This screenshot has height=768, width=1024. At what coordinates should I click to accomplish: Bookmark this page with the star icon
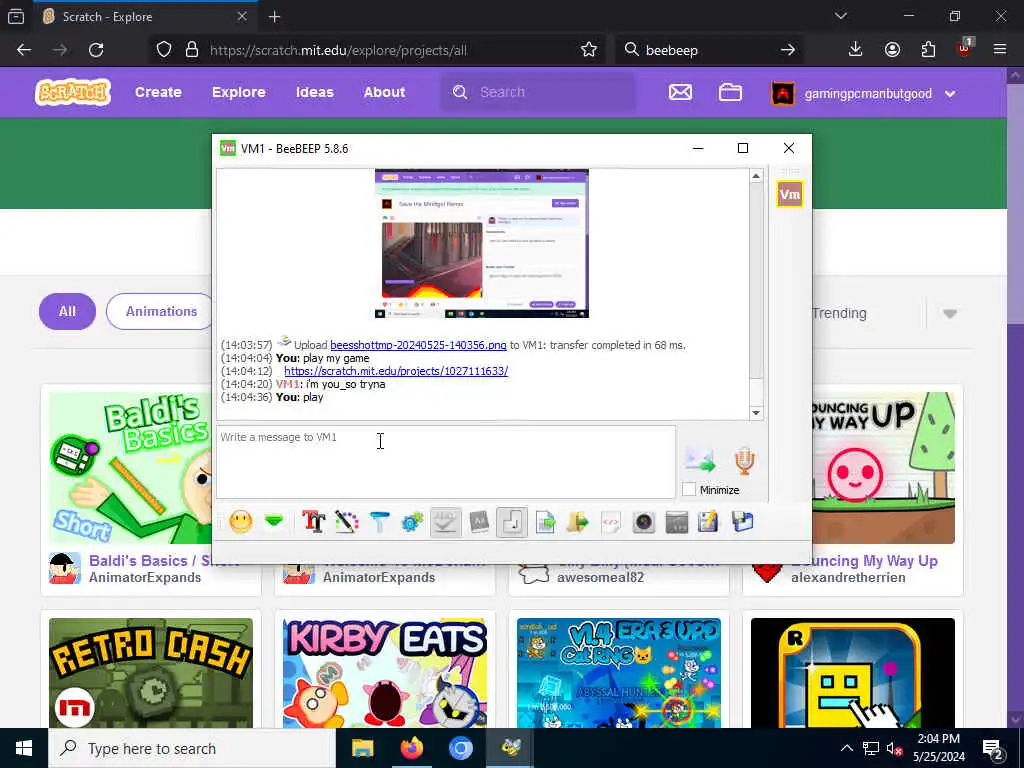point(588,50)
